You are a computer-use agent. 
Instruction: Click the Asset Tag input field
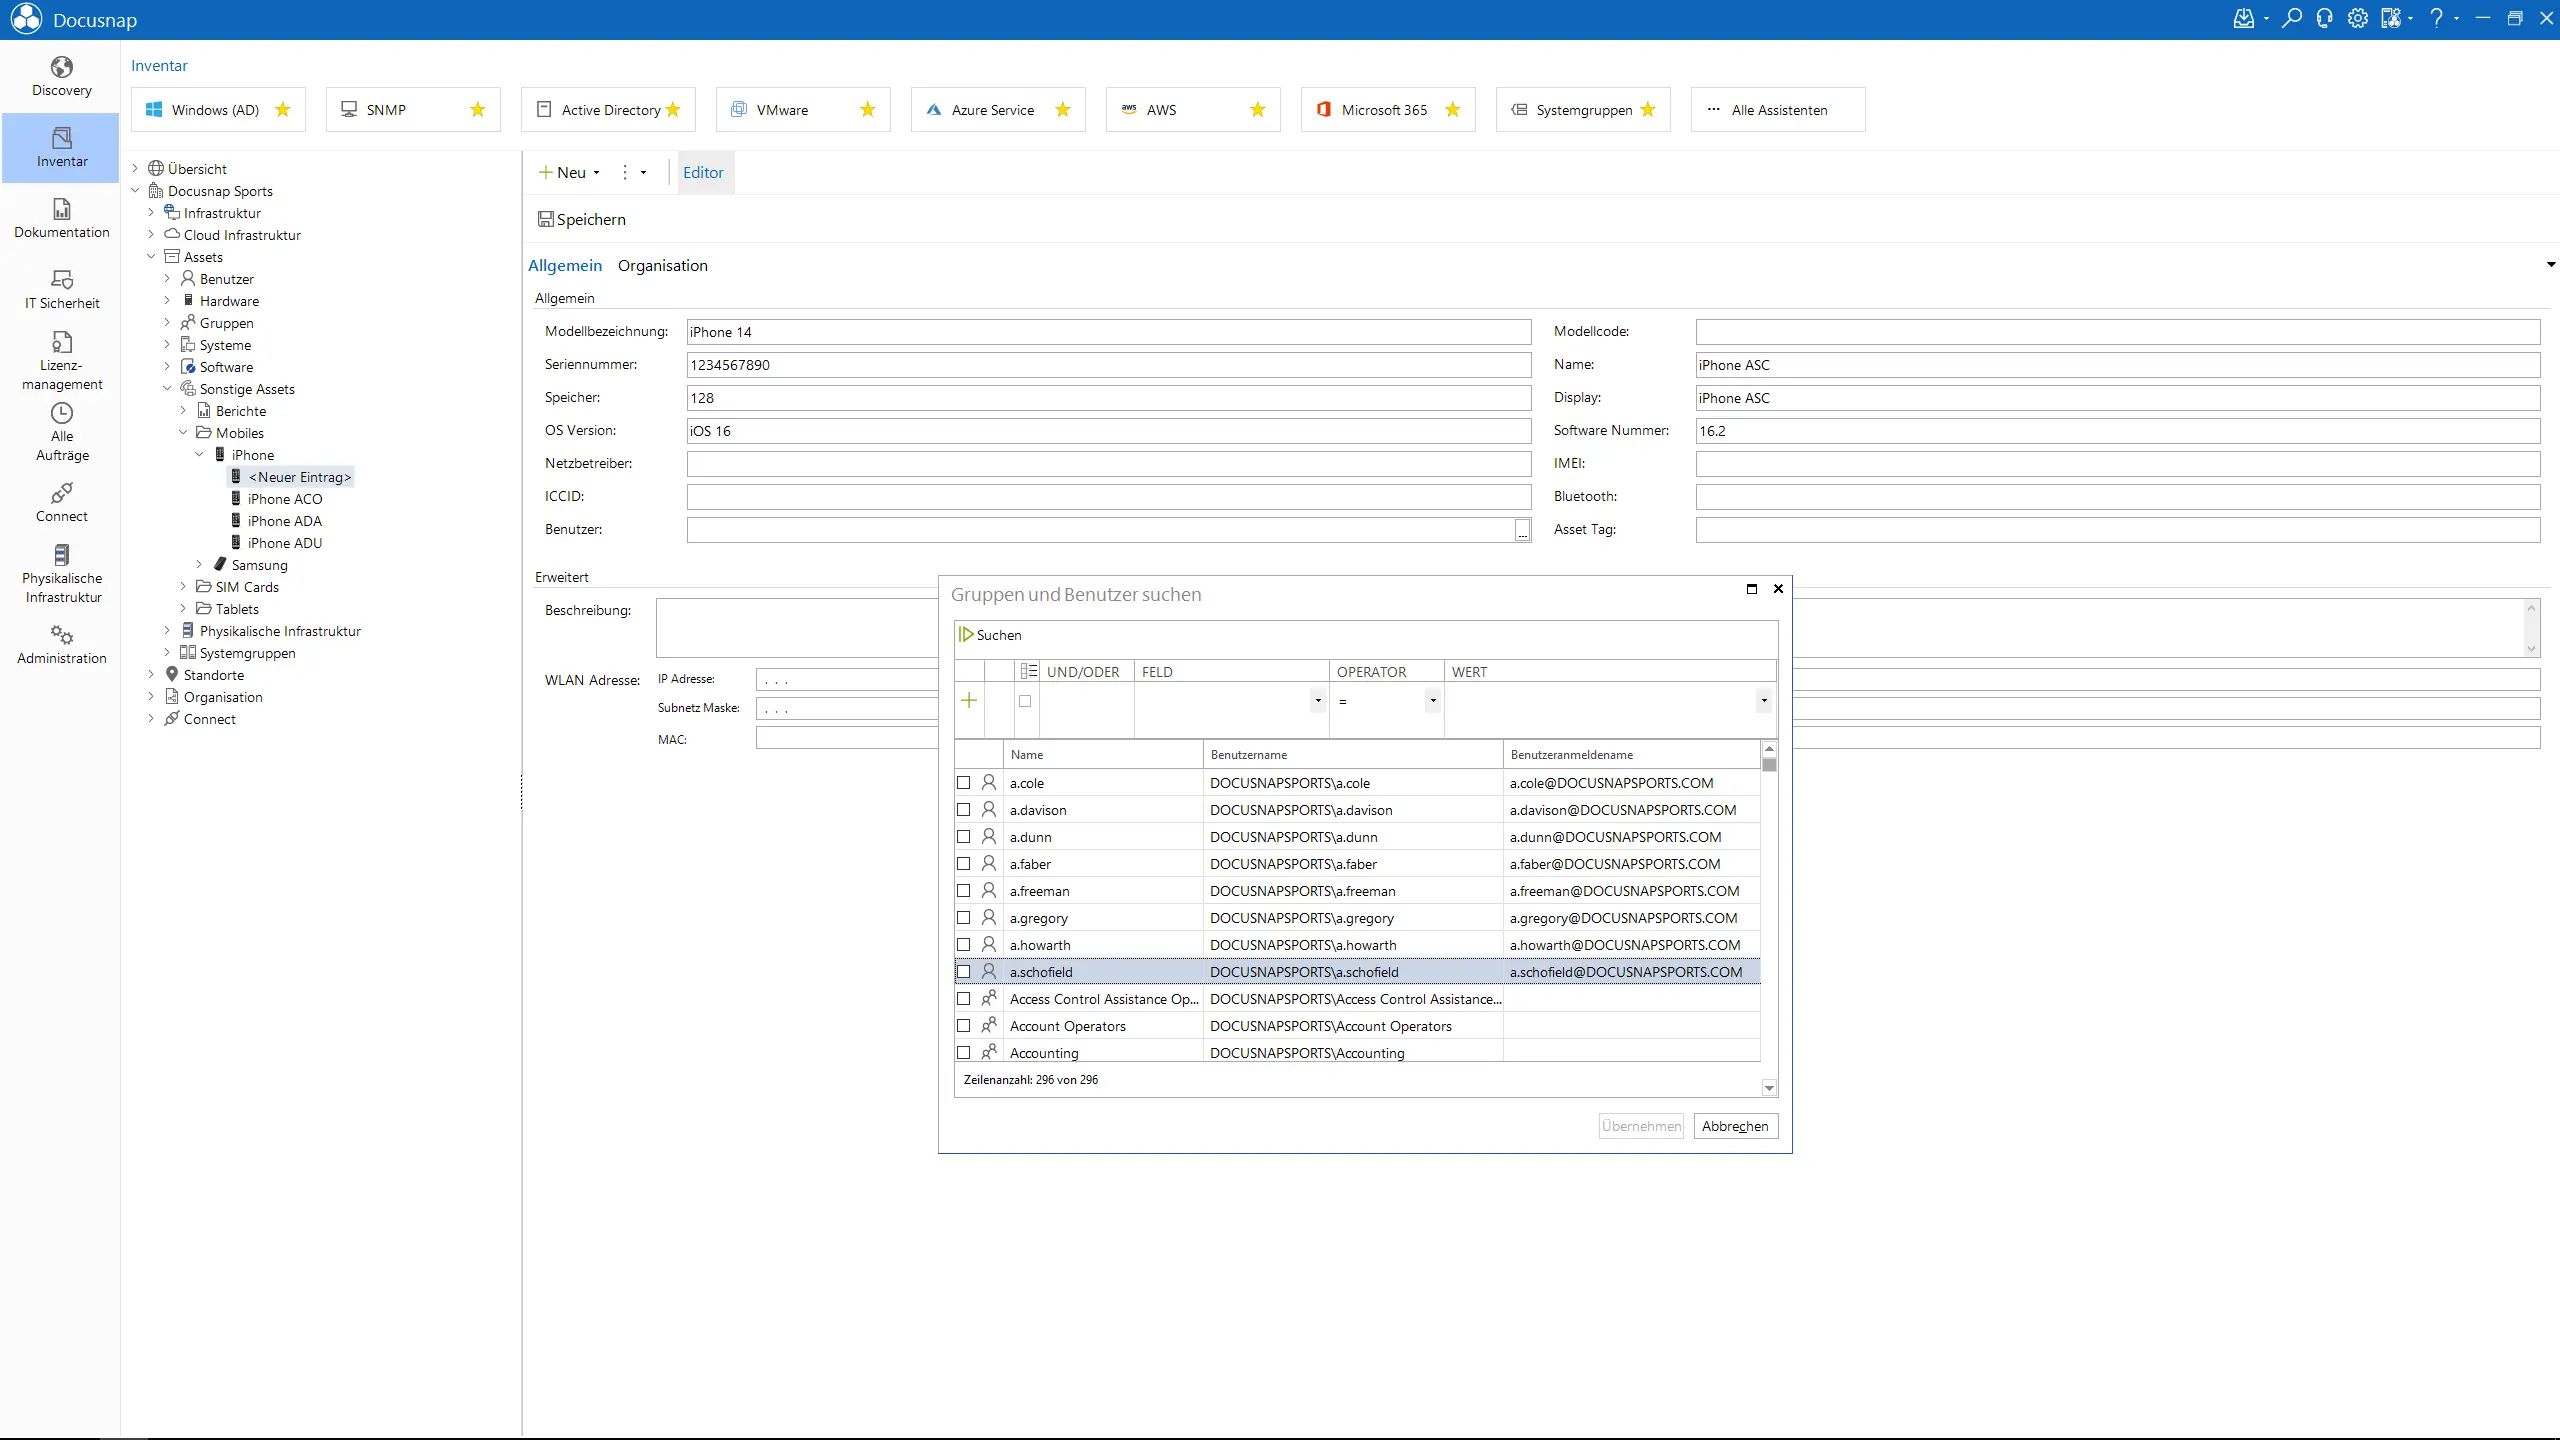(x=2117, y=530)
